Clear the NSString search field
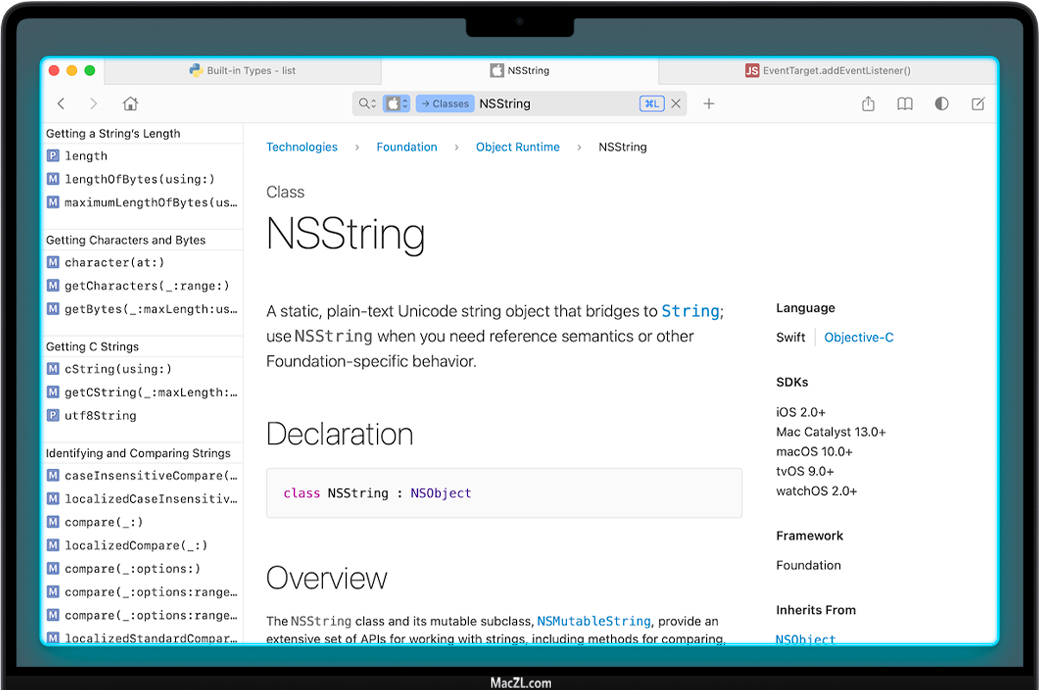The image size is (1040, 690). pyautogui.click(x=676, y=104)
